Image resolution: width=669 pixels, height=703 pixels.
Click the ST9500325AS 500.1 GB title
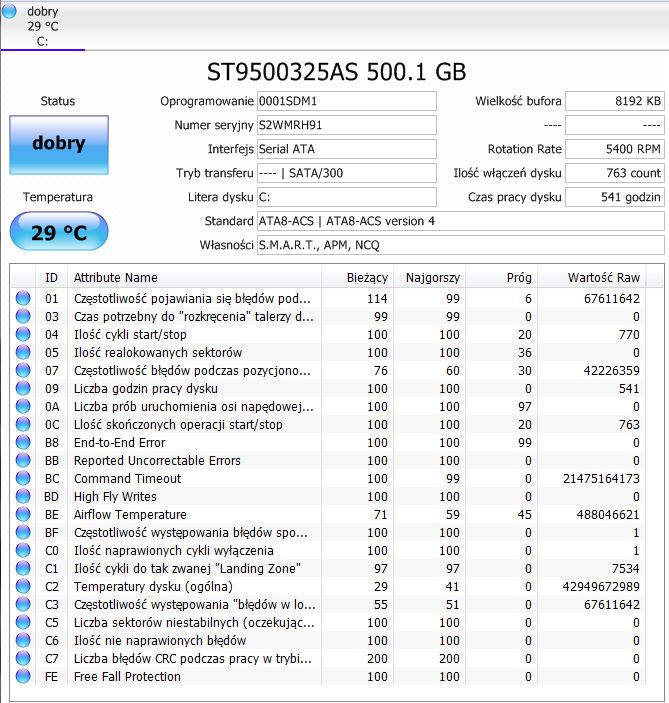336,72
